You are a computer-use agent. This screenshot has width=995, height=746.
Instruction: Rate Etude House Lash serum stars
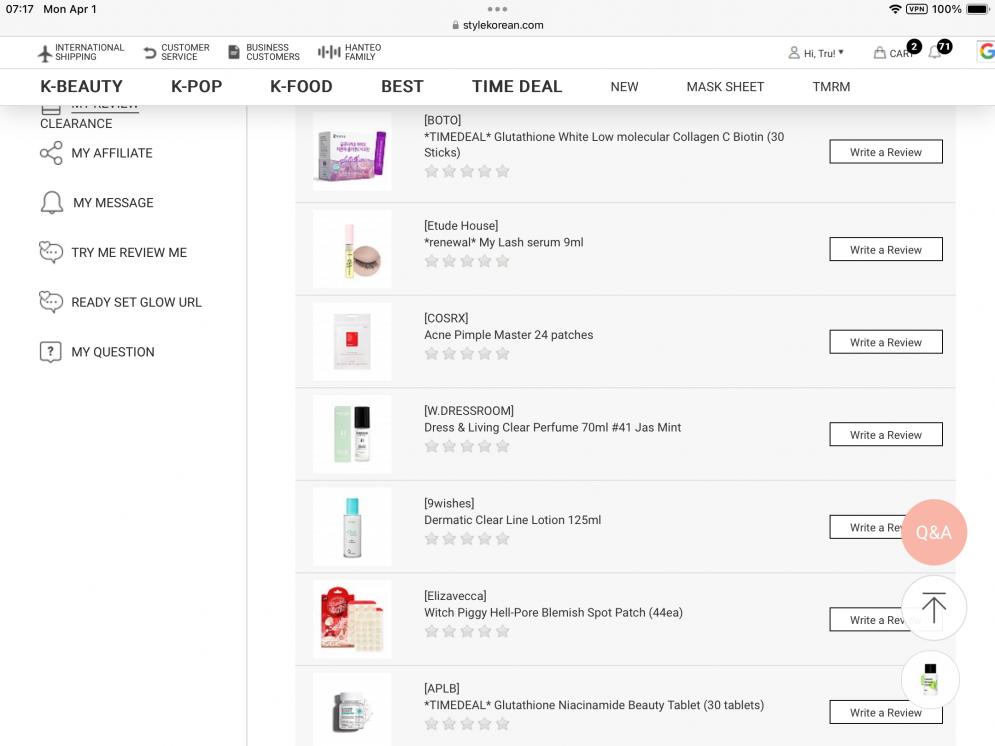pyautogui.click(x=467, y=261)
